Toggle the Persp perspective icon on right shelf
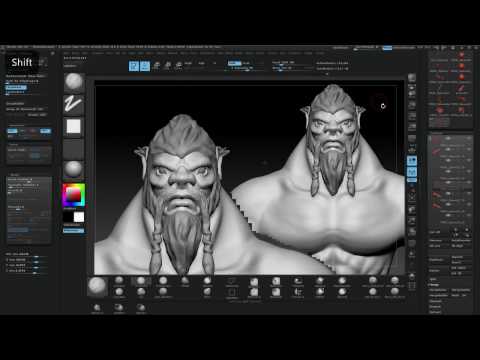480x360 pixels. (412, 138)
